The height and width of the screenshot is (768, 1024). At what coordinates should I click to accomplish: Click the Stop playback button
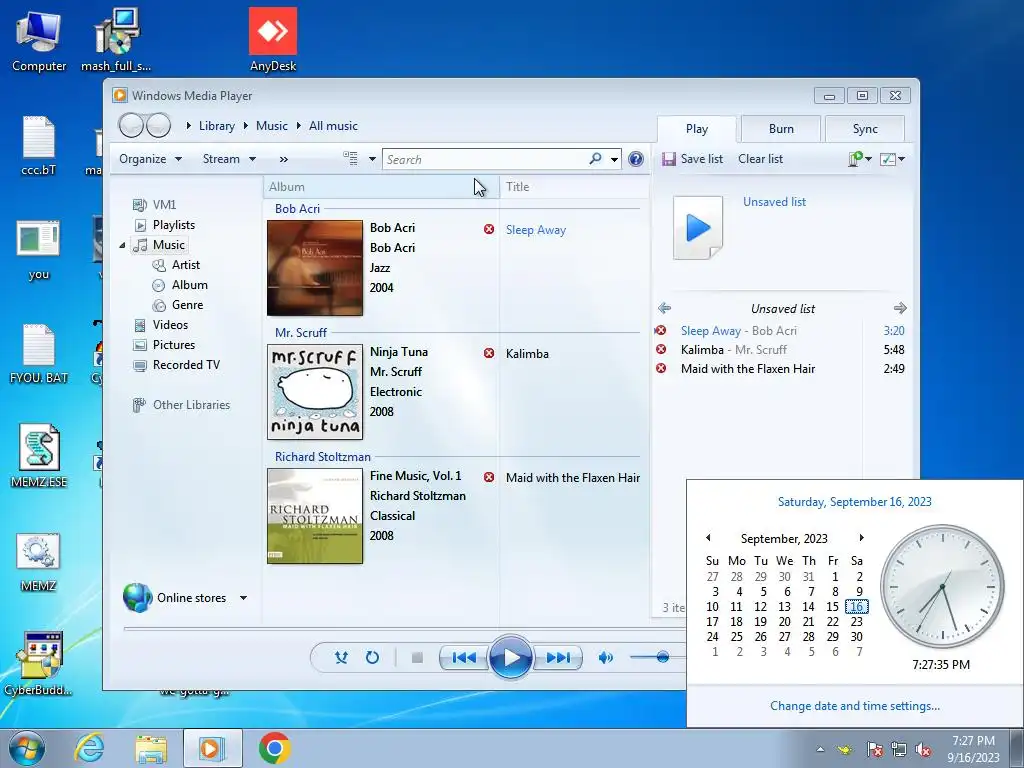[417, 658]
